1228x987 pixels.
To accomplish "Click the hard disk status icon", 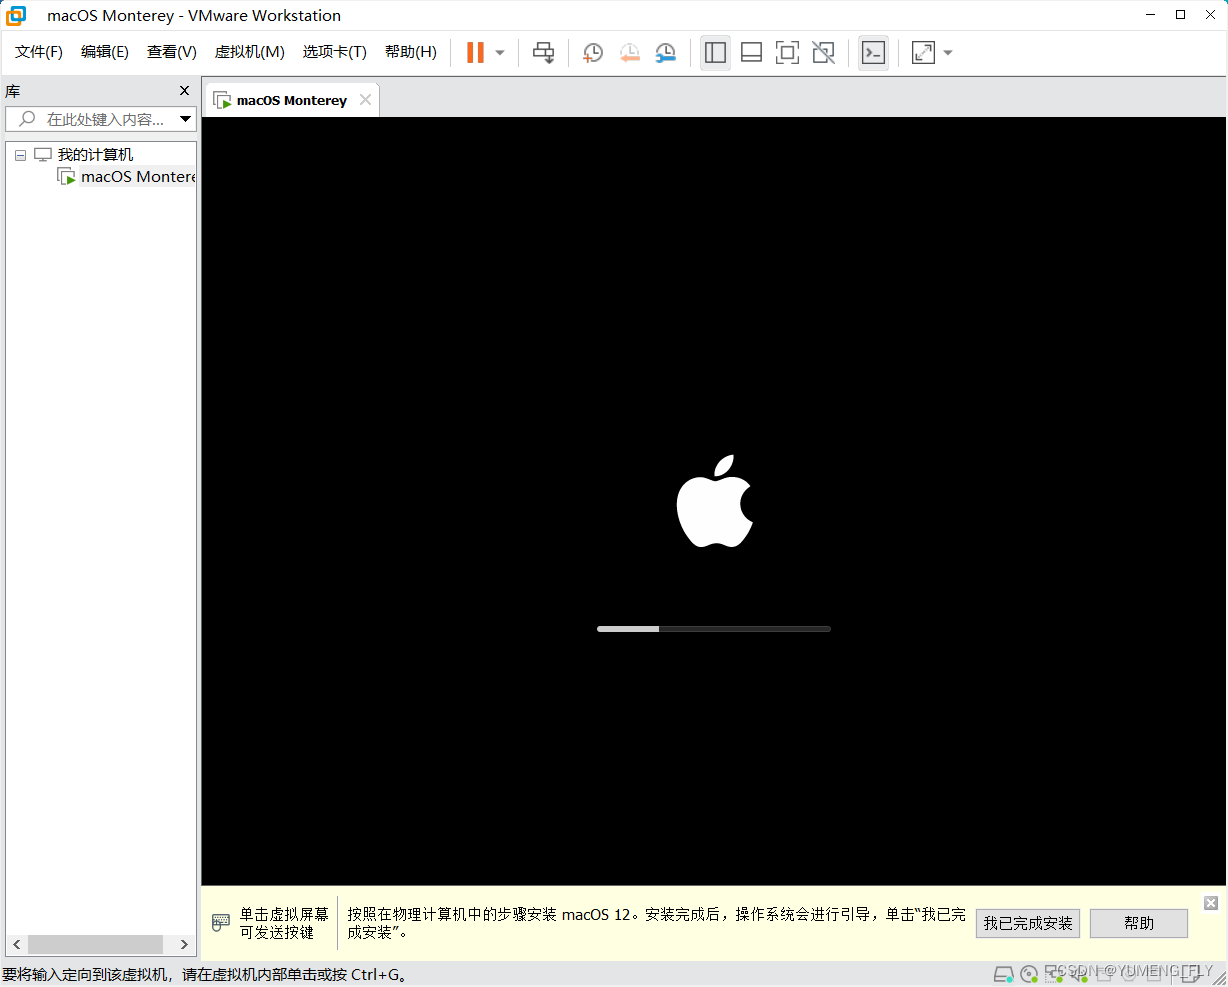I will pos(1004,974).
